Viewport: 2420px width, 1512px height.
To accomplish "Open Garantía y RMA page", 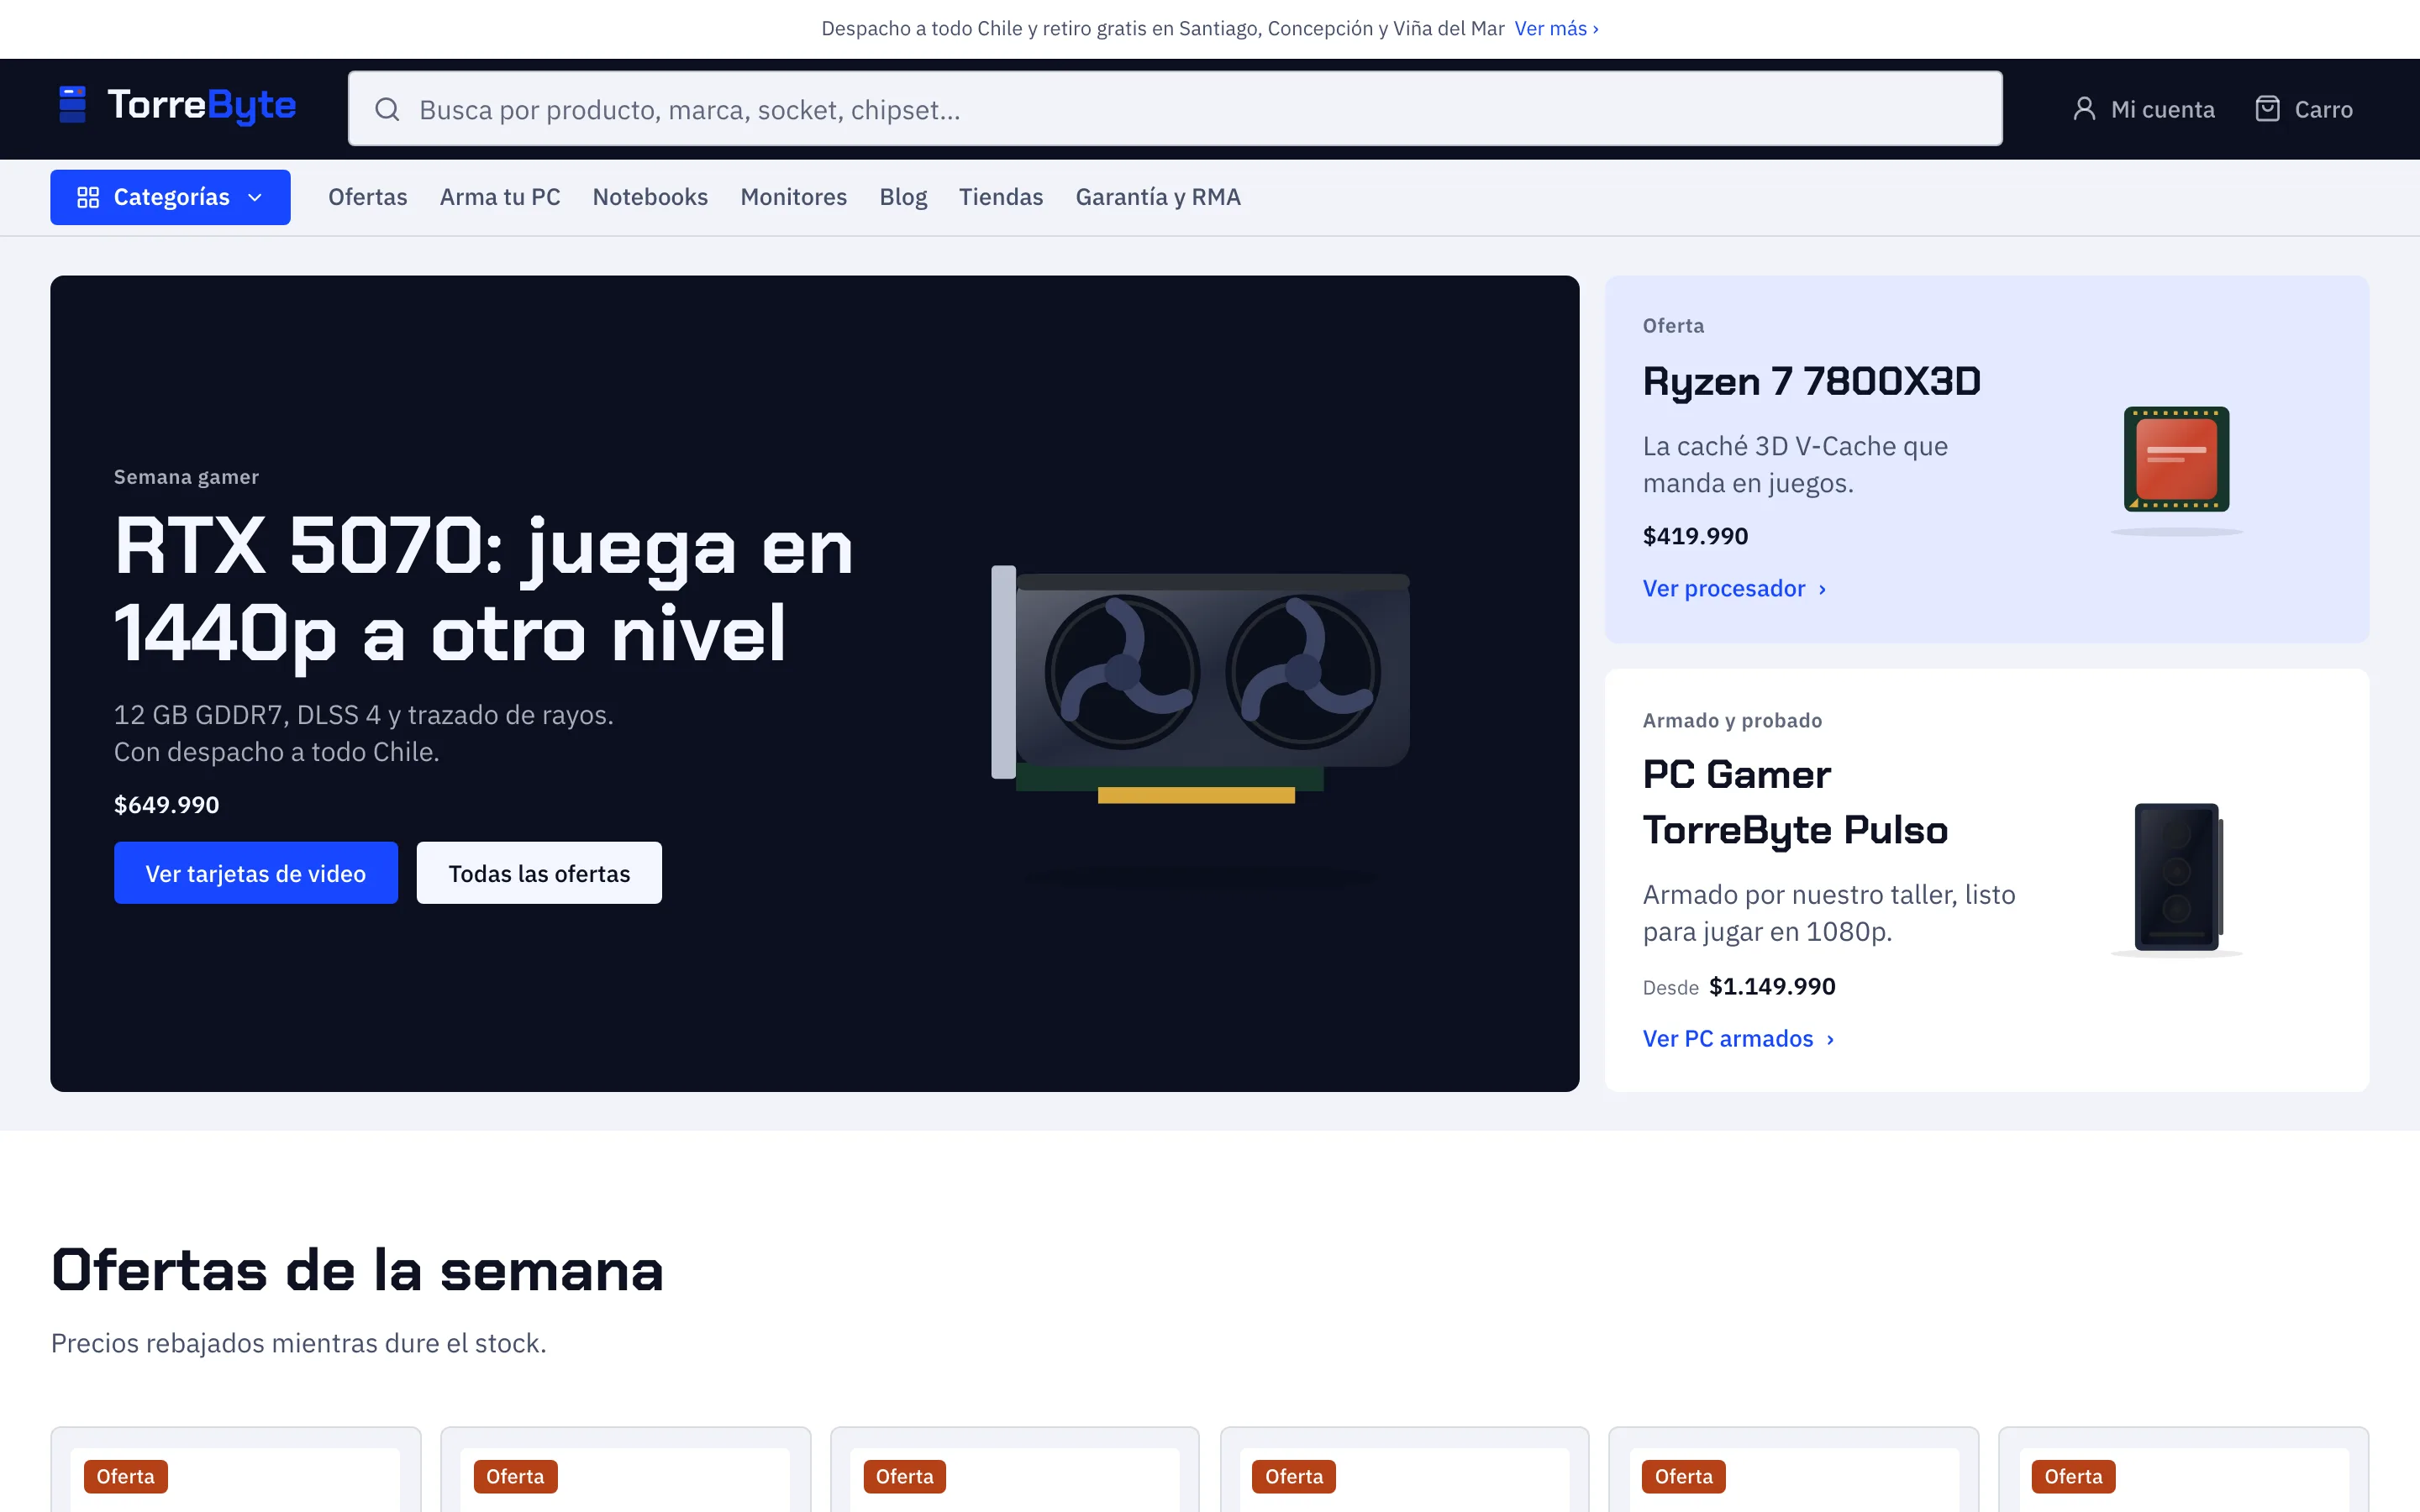I will [1158, 197].
